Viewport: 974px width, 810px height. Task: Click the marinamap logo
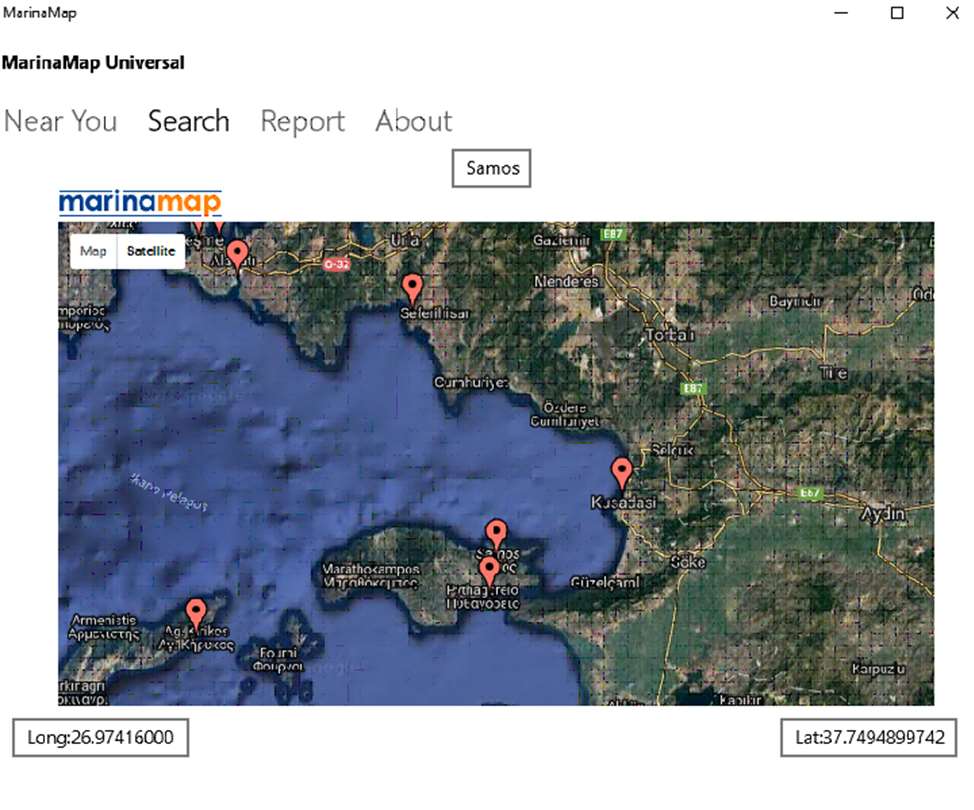[x=140, y=202]
